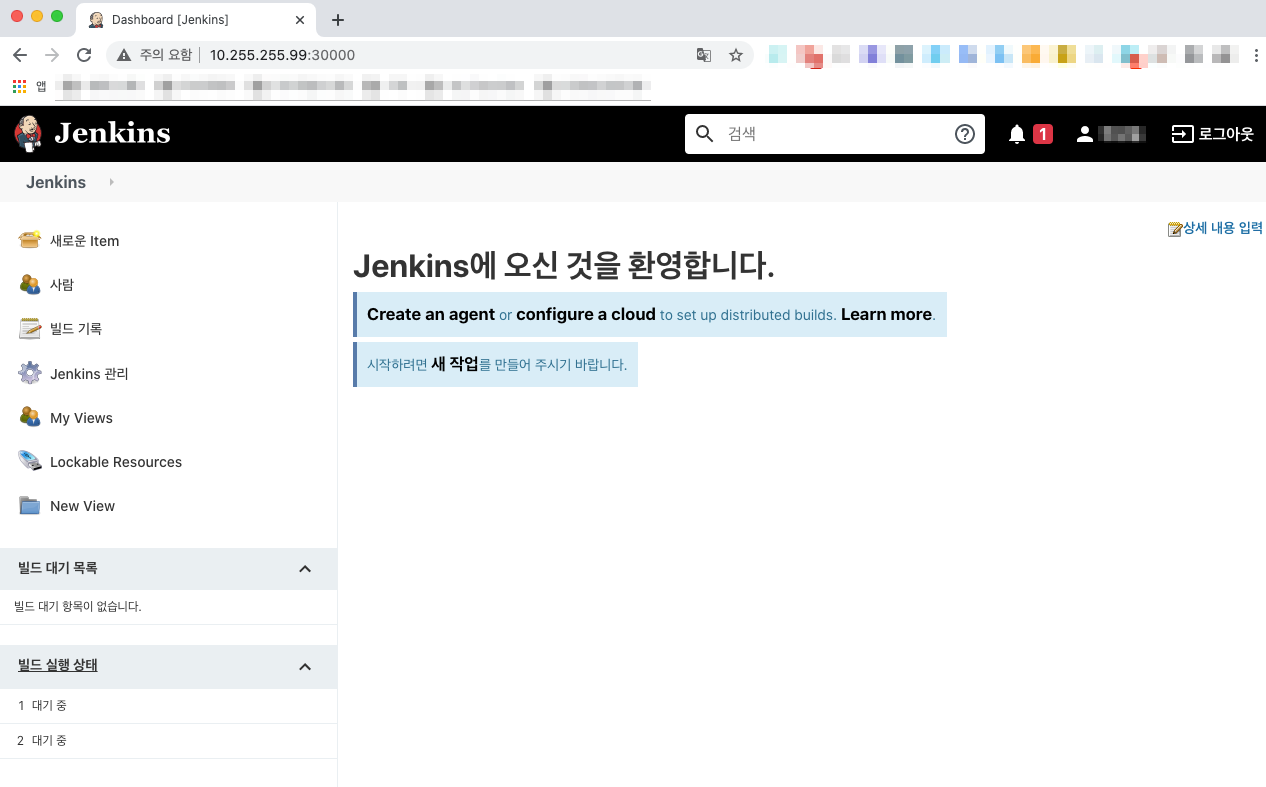This screenshot has height=787, width=1266.
Task: Open a new browser tab
Action: [338, 20]
